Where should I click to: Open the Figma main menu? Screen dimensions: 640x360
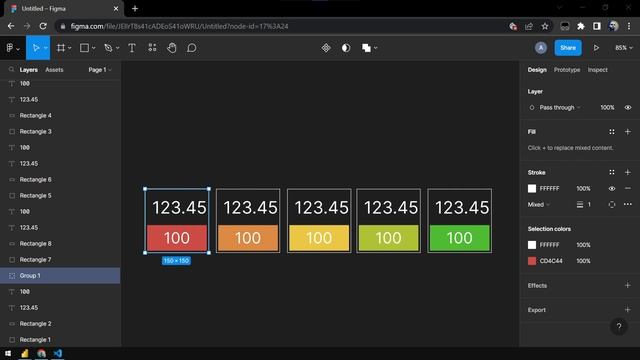point(13,48)
